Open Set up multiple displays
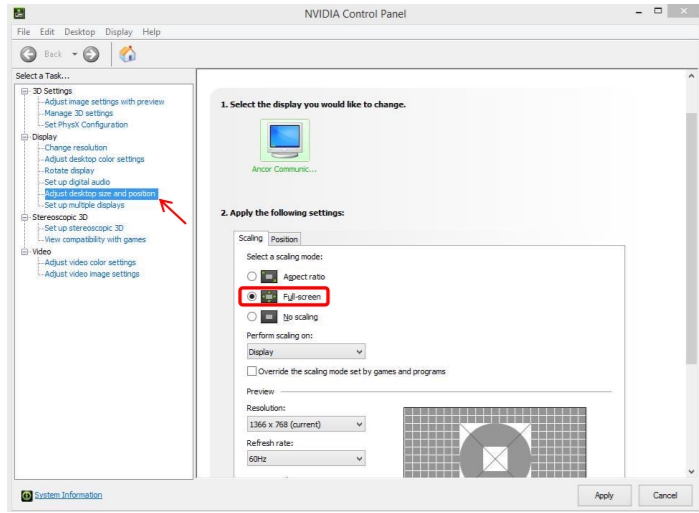 [84, 205]
